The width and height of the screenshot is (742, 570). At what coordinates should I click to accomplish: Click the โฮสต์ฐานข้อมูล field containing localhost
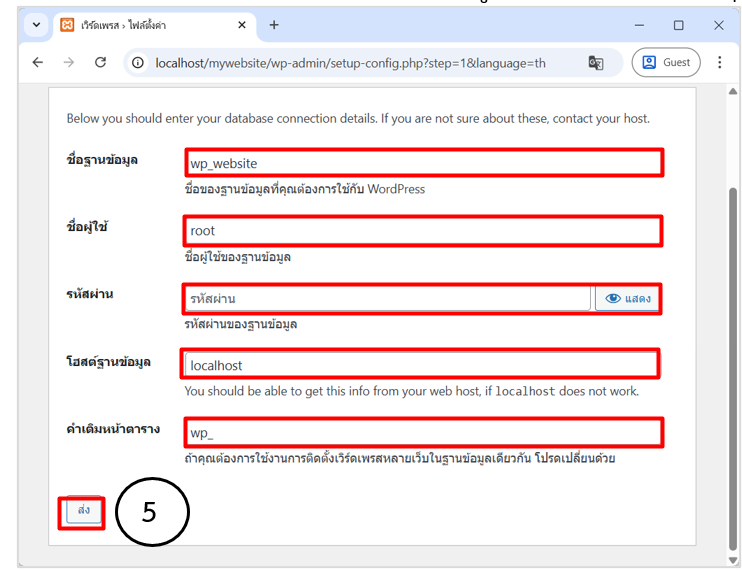[x=421, y=365]
